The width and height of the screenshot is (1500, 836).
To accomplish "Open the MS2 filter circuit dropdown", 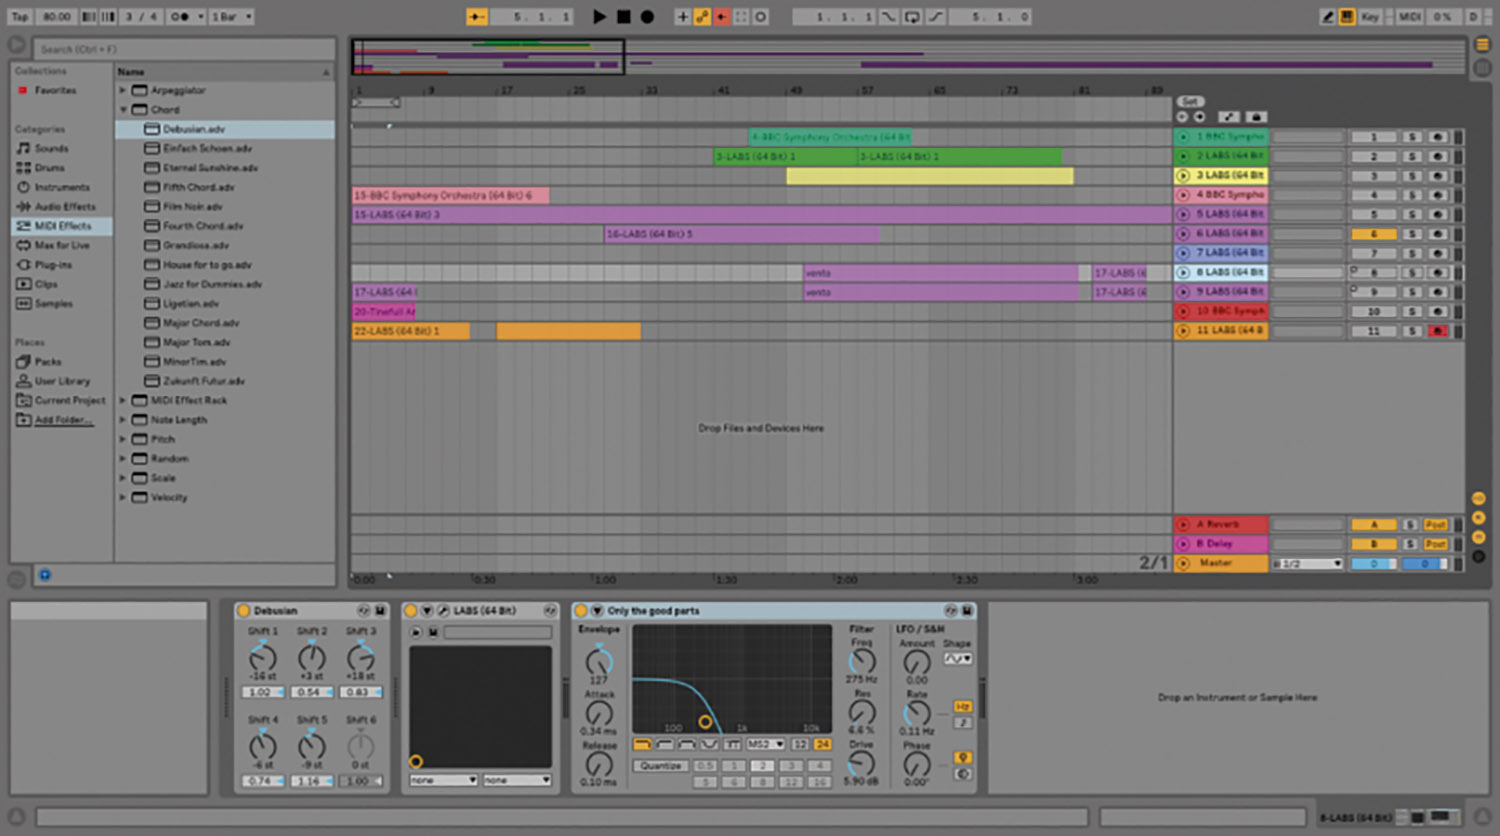I will (x=765, y=745).
